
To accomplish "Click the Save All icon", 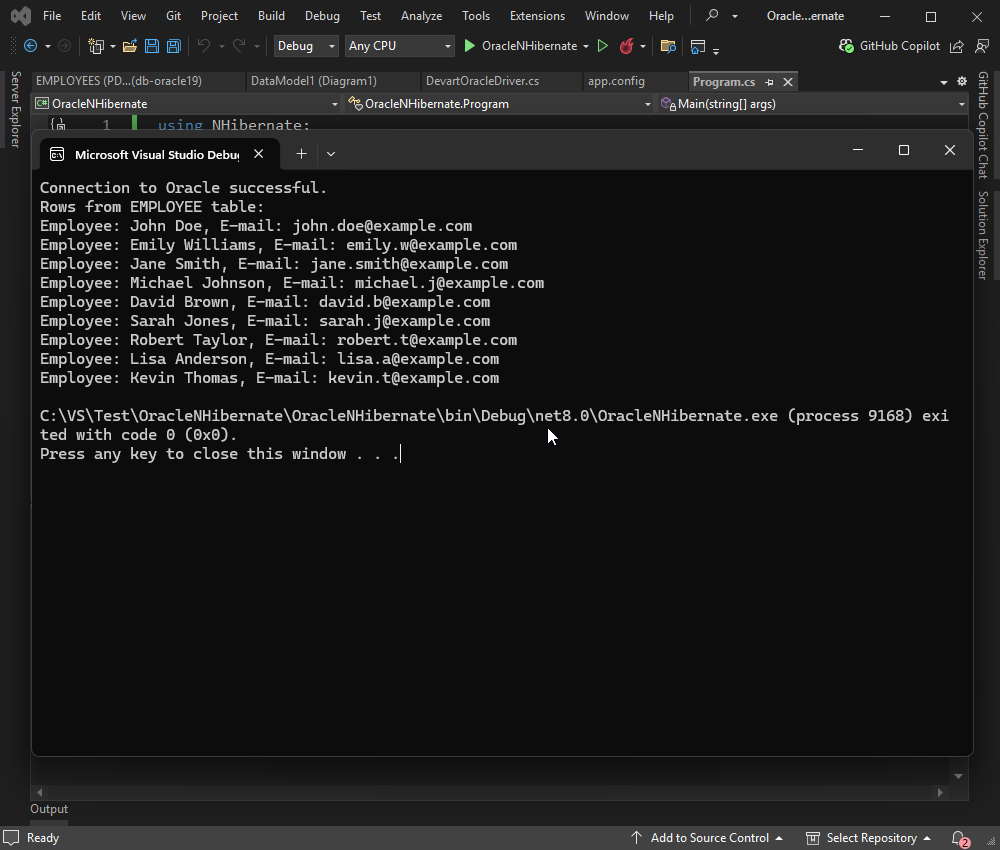I will point(173,45).
